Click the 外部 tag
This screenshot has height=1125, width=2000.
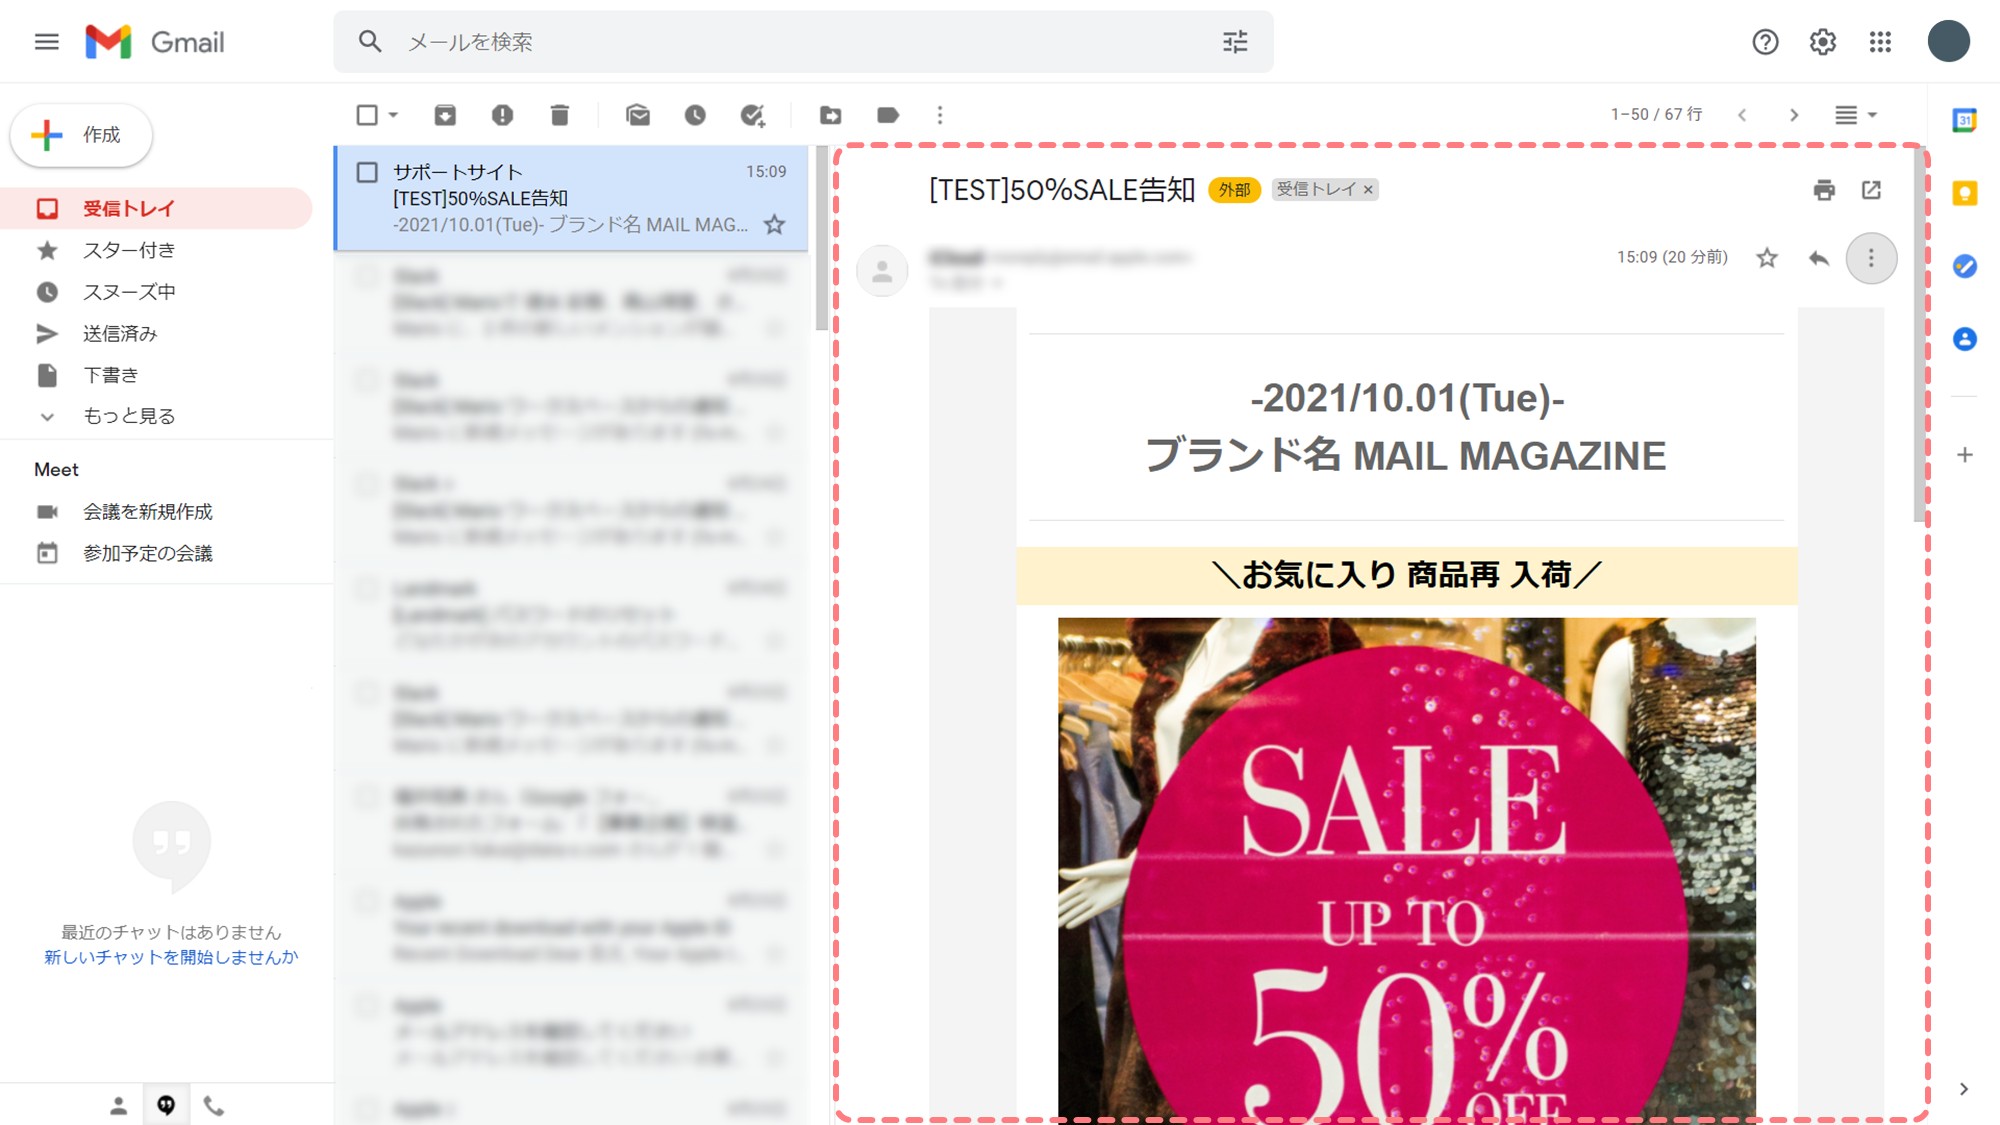pos(1234,190)
